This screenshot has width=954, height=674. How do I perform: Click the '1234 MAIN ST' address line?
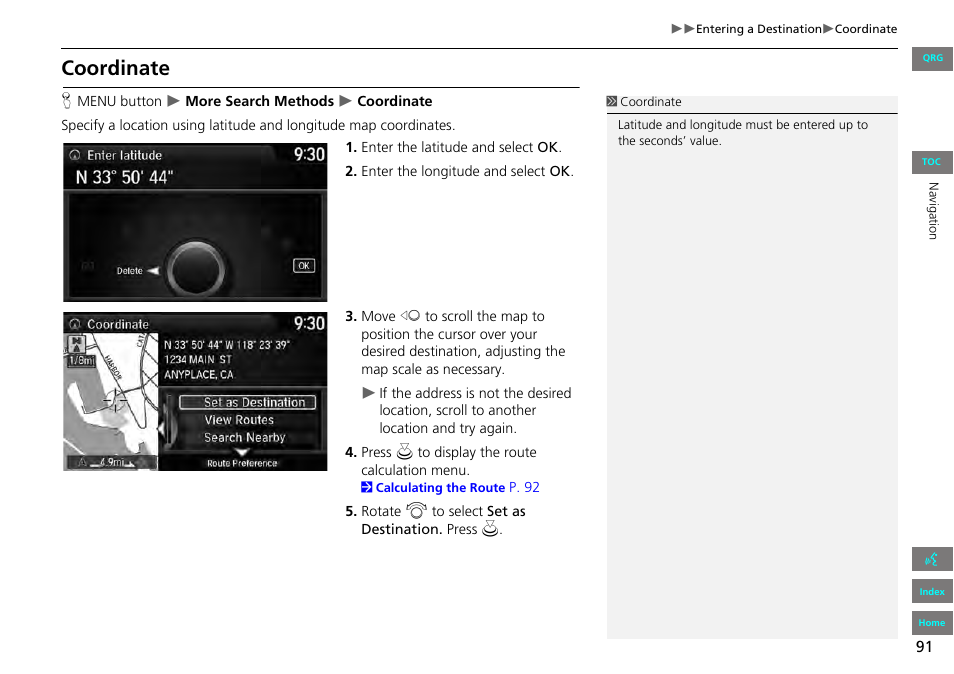[198, 360]
